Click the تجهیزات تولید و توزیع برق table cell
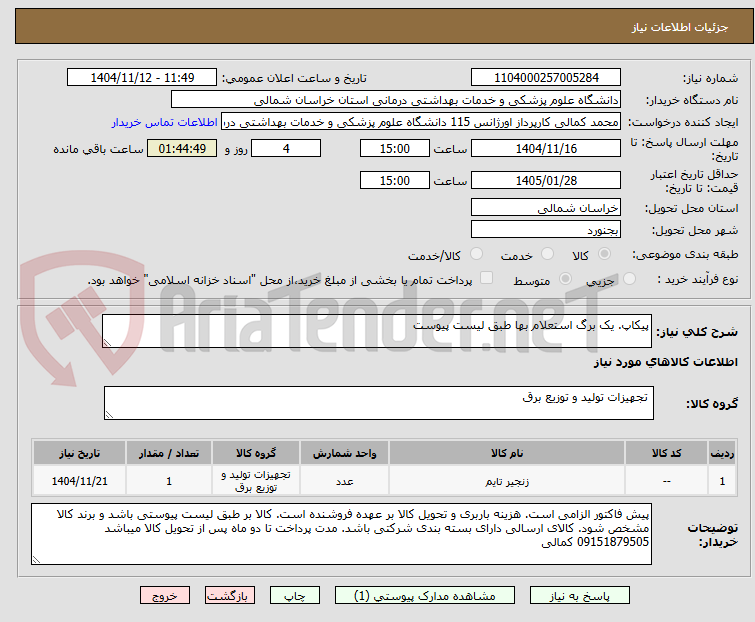The height and width of the screenshot is (622, 755). tap(256, 481)
